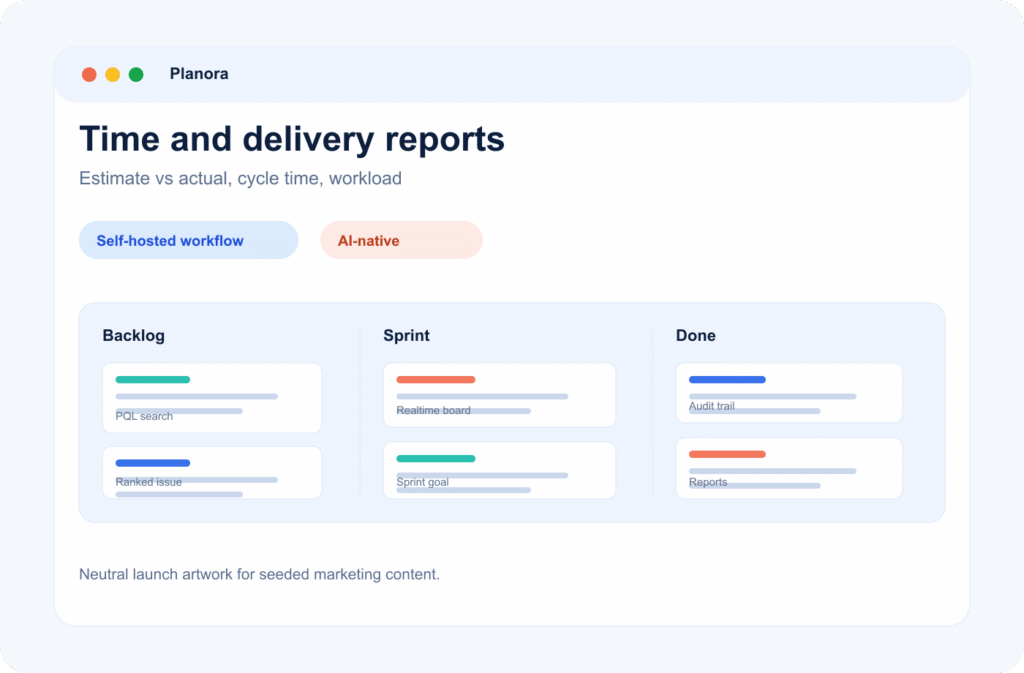Open the Ranked issue card

pyautogui.click(x=212, y=473)
